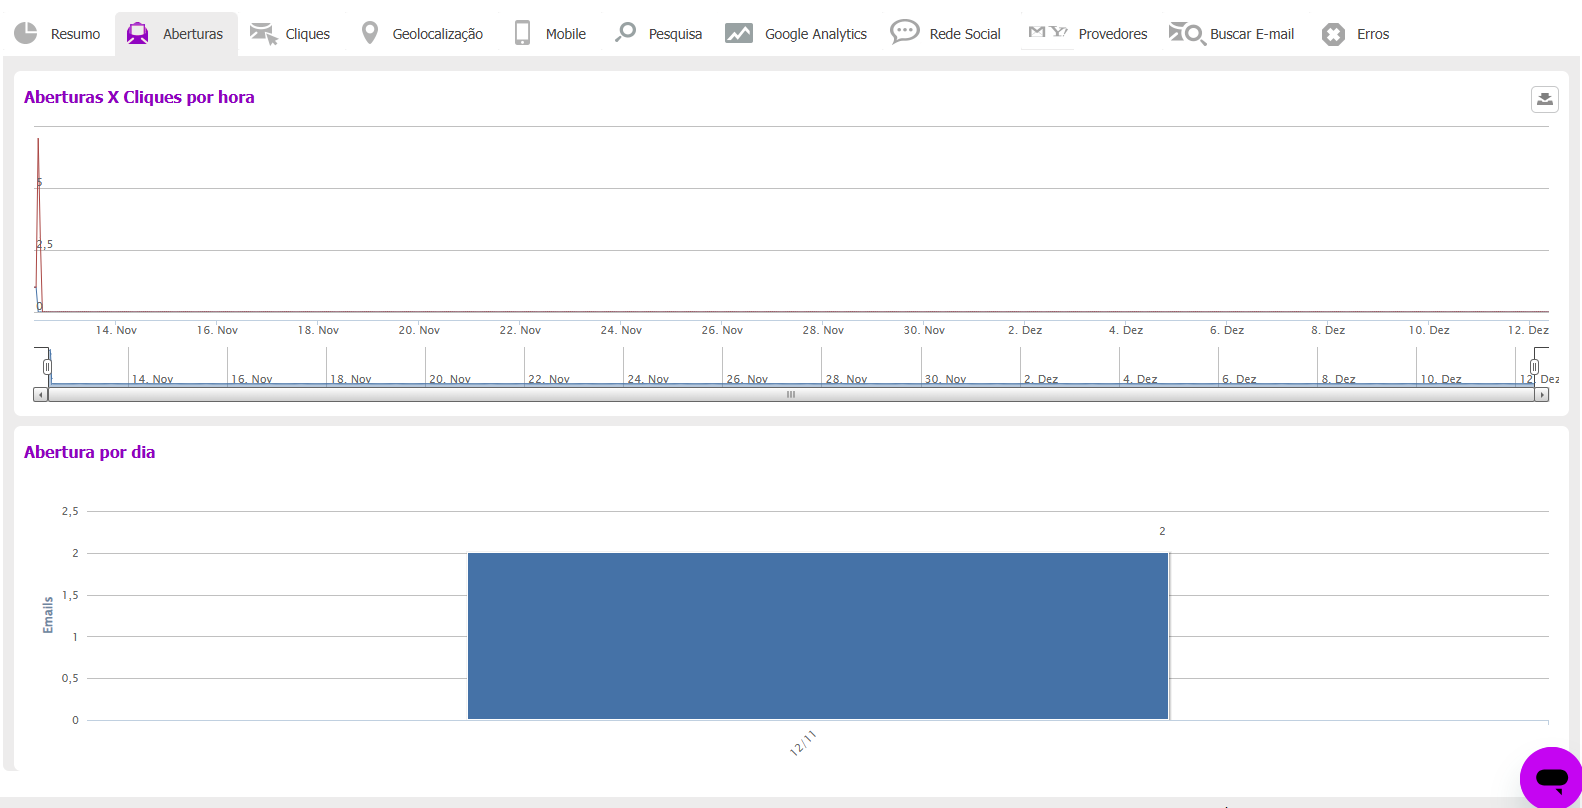Click the Provedores mail providers icon

(x=1048, y=32)
